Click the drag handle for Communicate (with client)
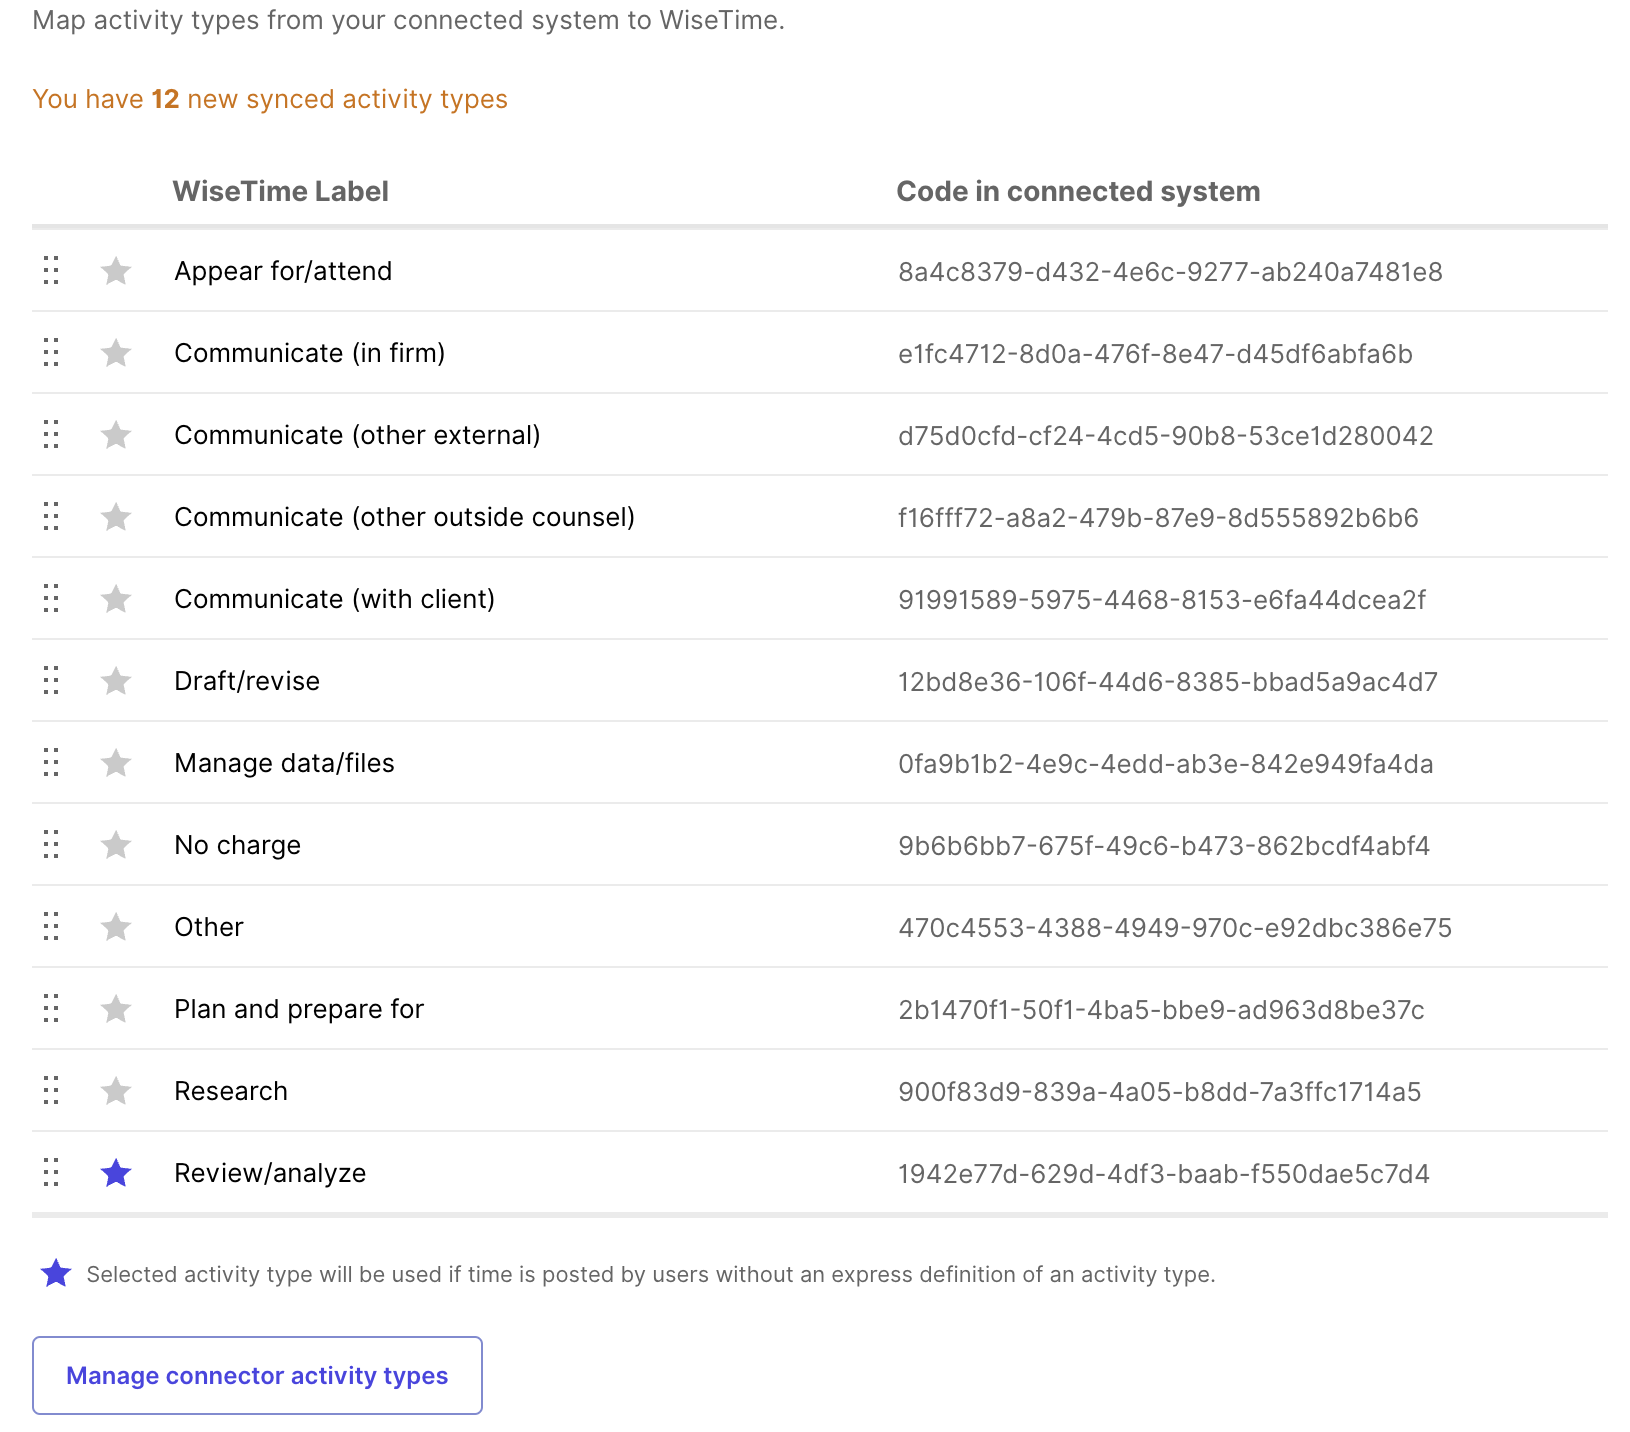The height and width of the screenshot is (1432, 1630). click(51, 599)
